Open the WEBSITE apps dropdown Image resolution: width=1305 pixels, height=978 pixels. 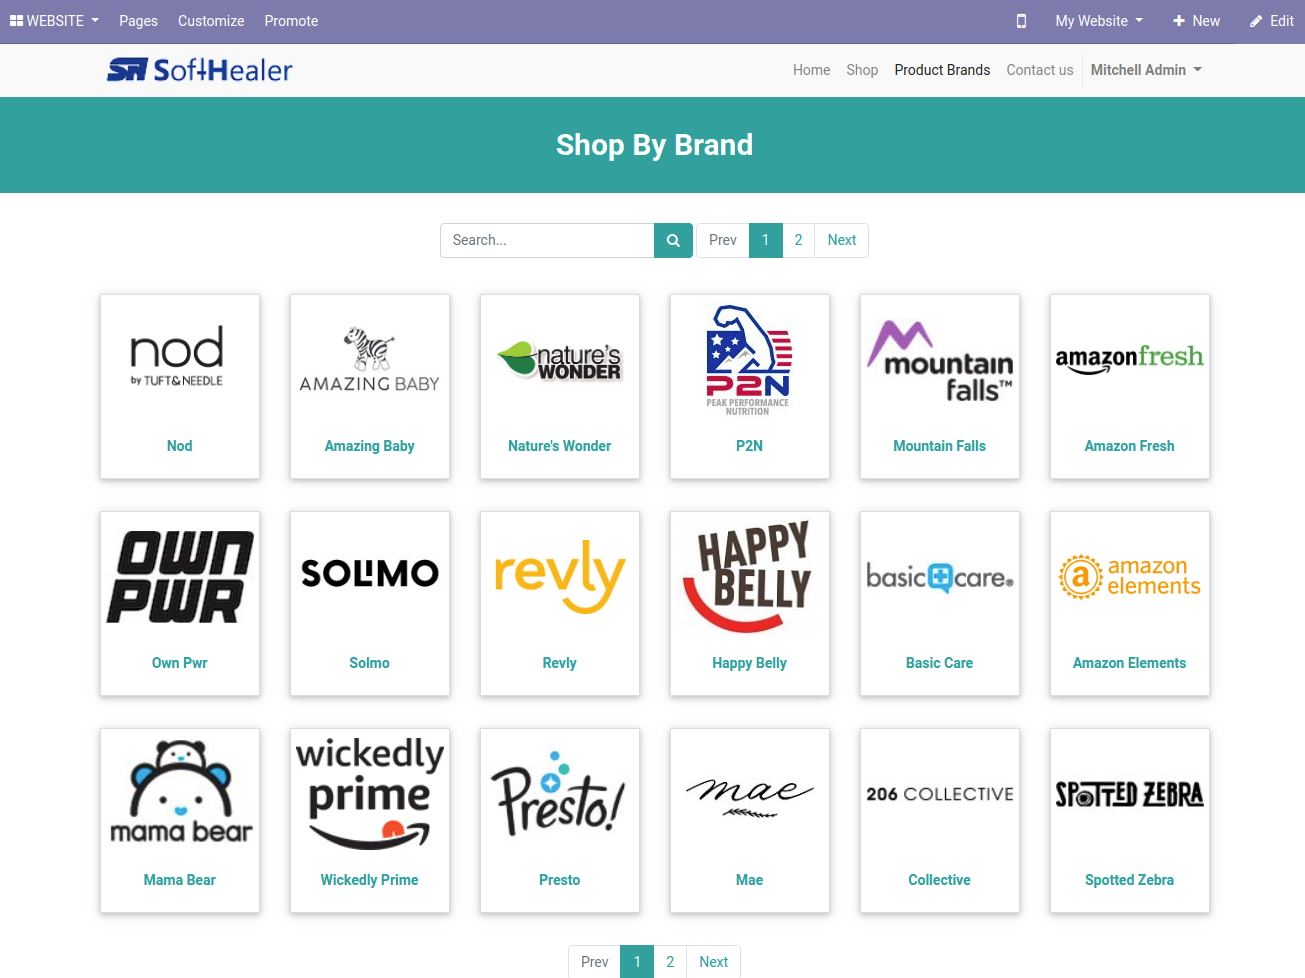tap(54, 21)
